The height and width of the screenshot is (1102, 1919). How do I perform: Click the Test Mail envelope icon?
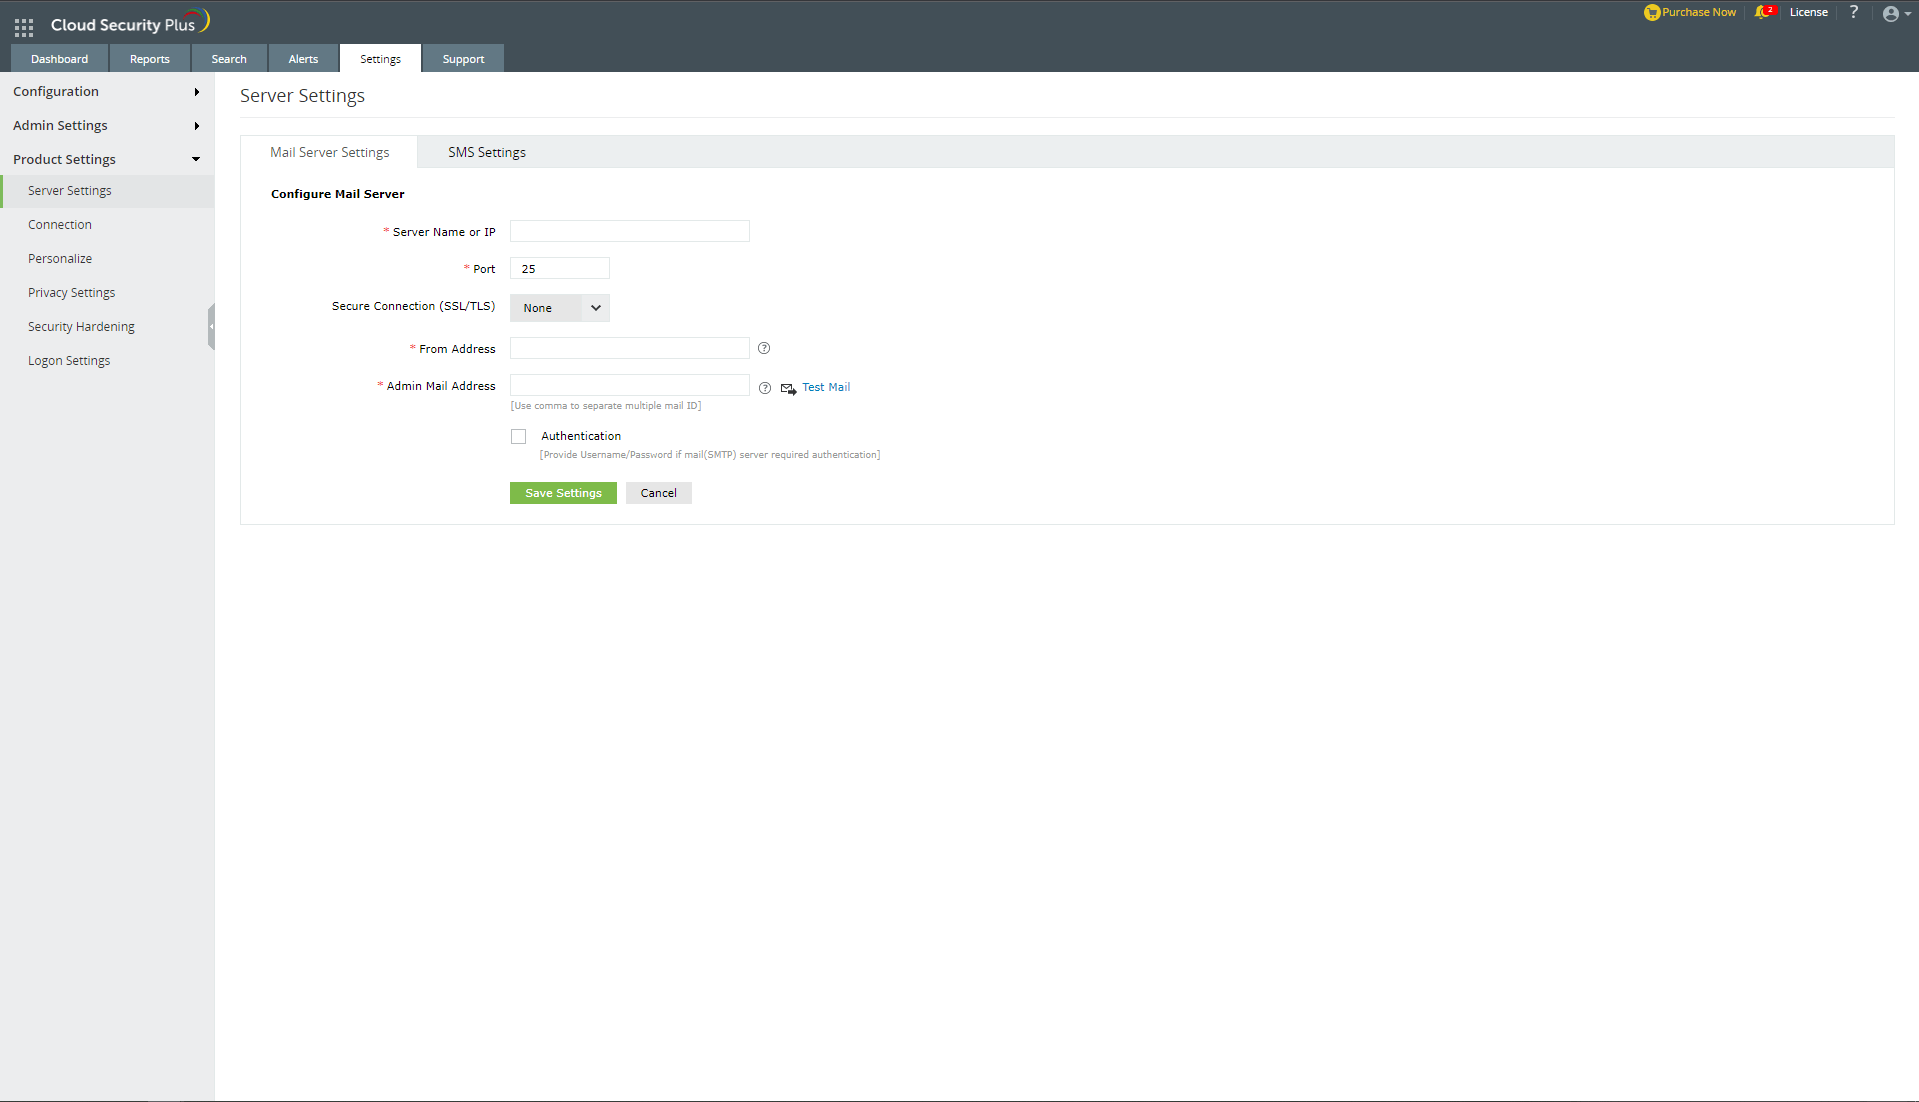(788, 388)
